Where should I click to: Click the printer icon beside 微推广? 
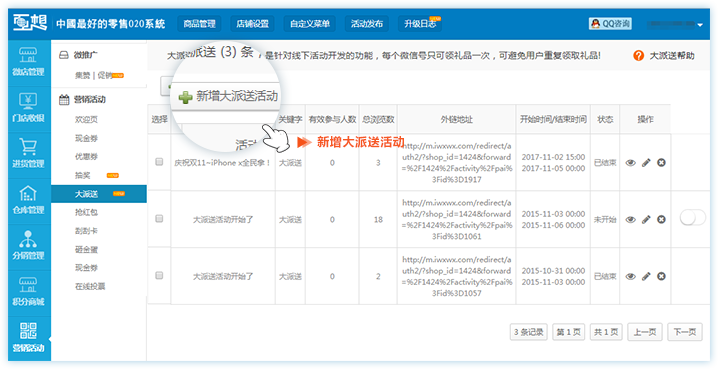point(64,55)
